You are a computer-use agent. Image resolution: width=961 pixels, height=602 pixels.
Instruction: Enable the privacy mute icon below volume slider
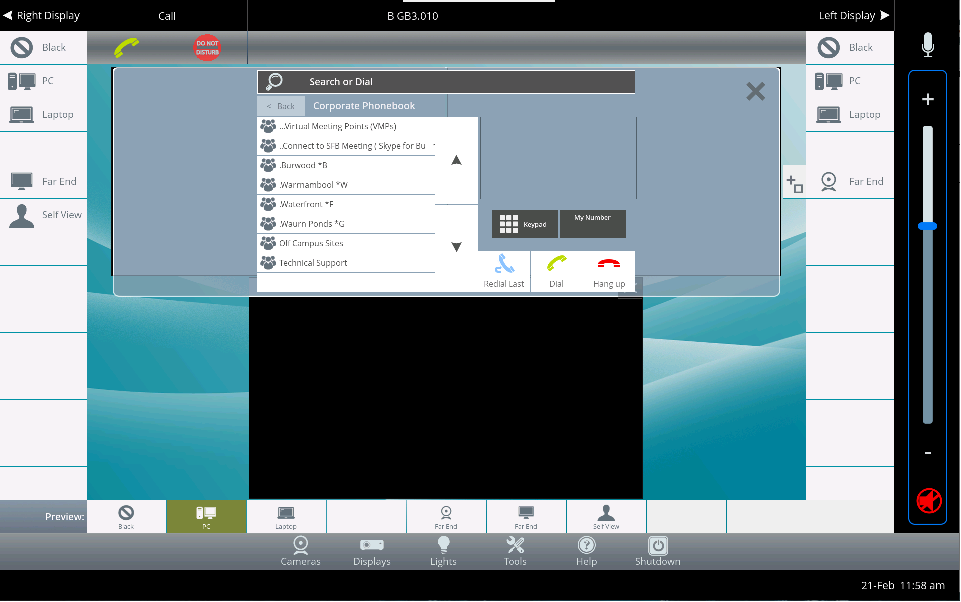tap(926, 500)
